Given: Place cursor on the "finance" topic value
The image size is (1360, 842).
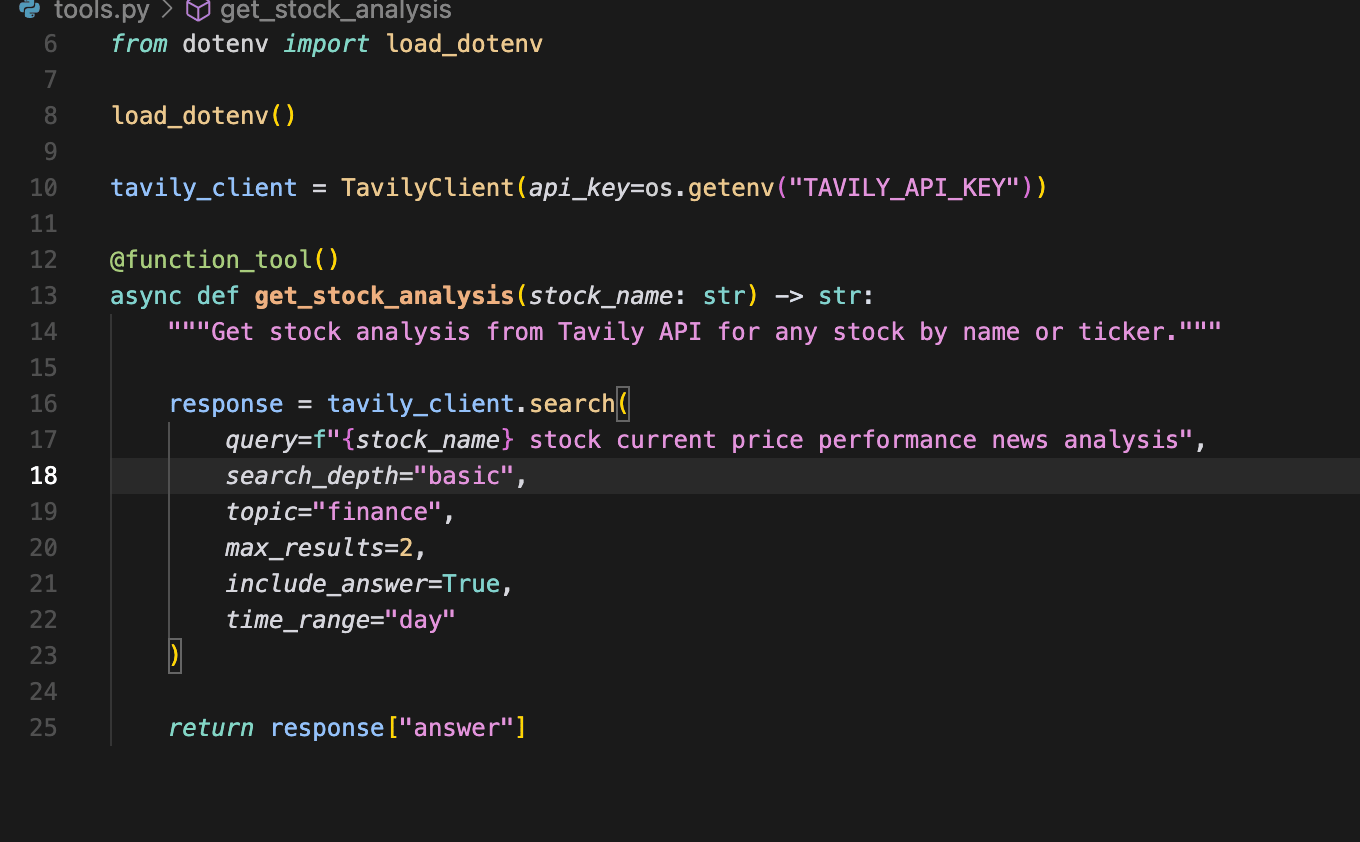Looking at the screenshot, I should click(x=377, y=512).
